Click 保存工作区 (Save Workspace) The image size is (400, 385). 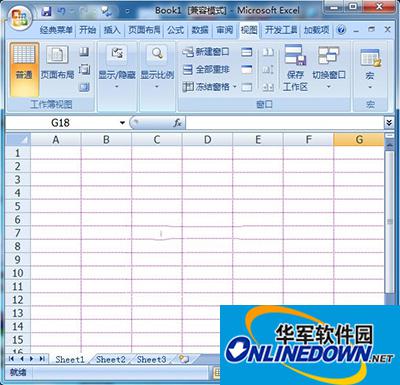[x=295, y=68]
